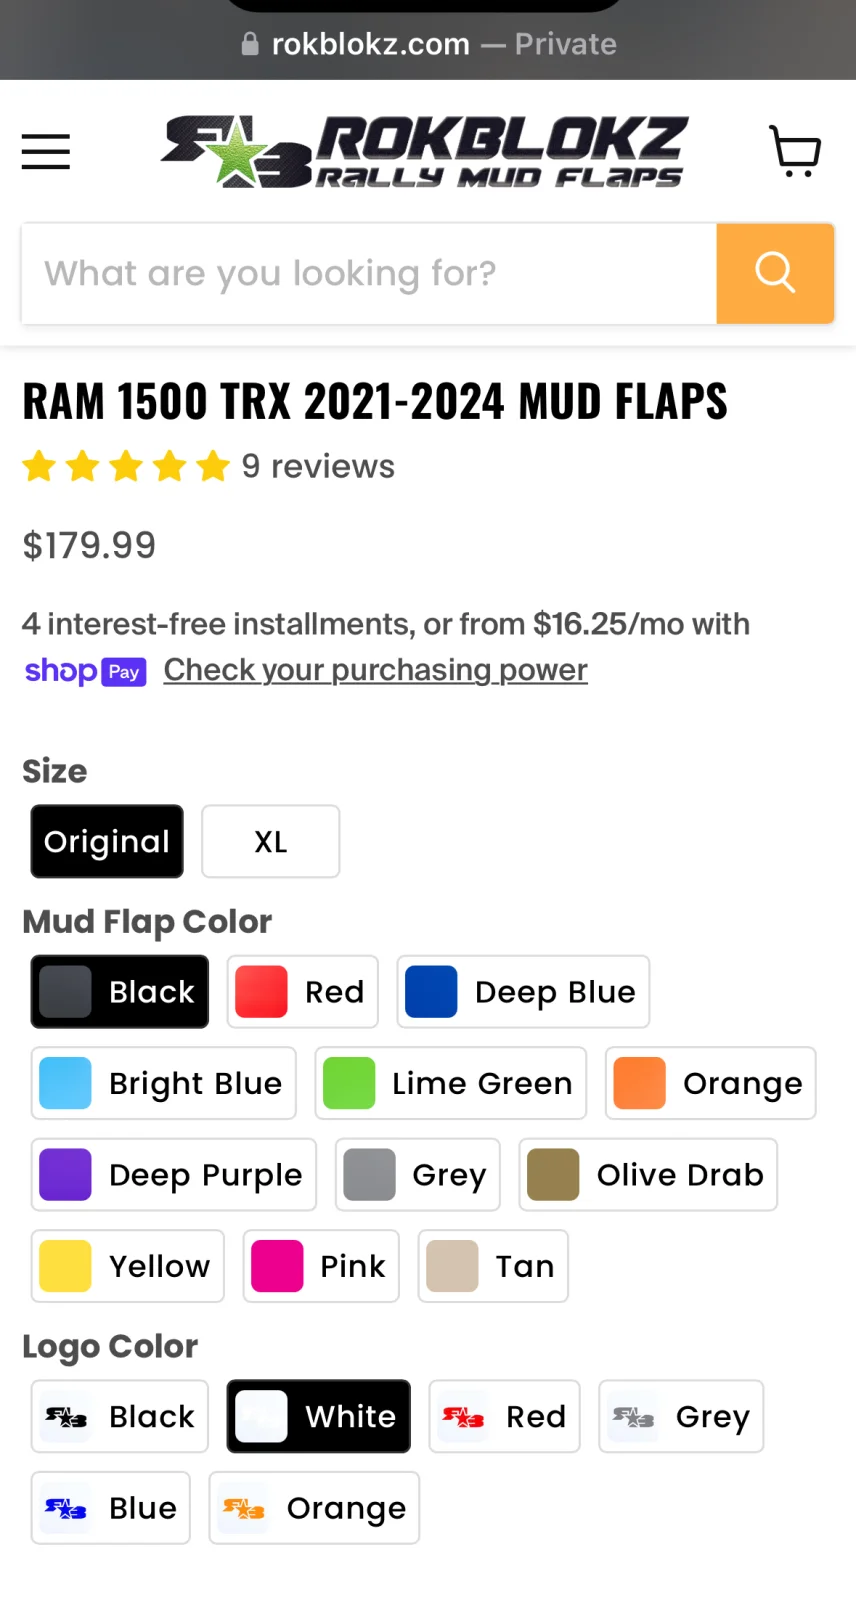856x1600 pixels.
Task: Tap the rokblokz.com address bar
Action: click(428, 44)
